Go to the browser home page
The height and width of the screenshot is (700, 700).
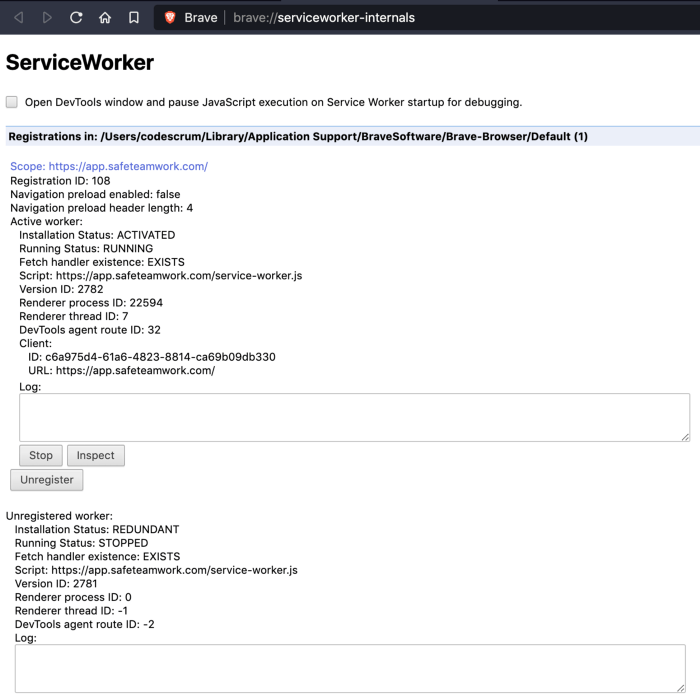tap(105, 18)
